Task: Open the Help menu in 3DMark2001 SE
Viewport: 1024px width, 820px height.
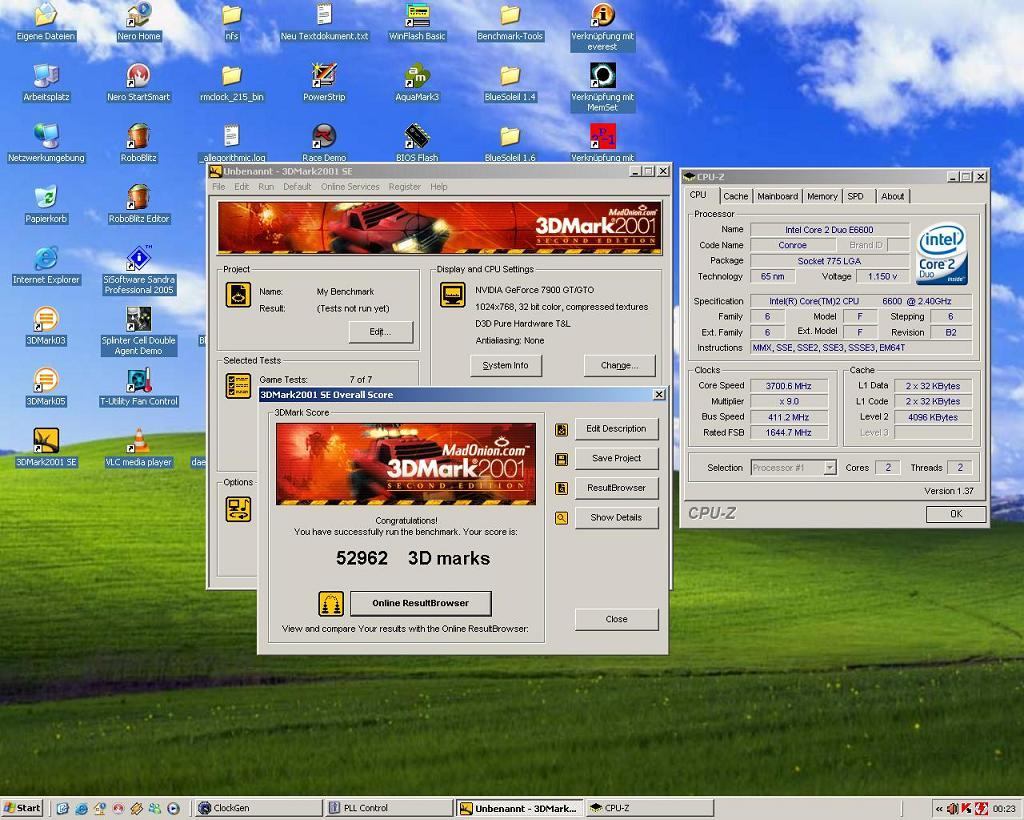Action: point(439,187)
